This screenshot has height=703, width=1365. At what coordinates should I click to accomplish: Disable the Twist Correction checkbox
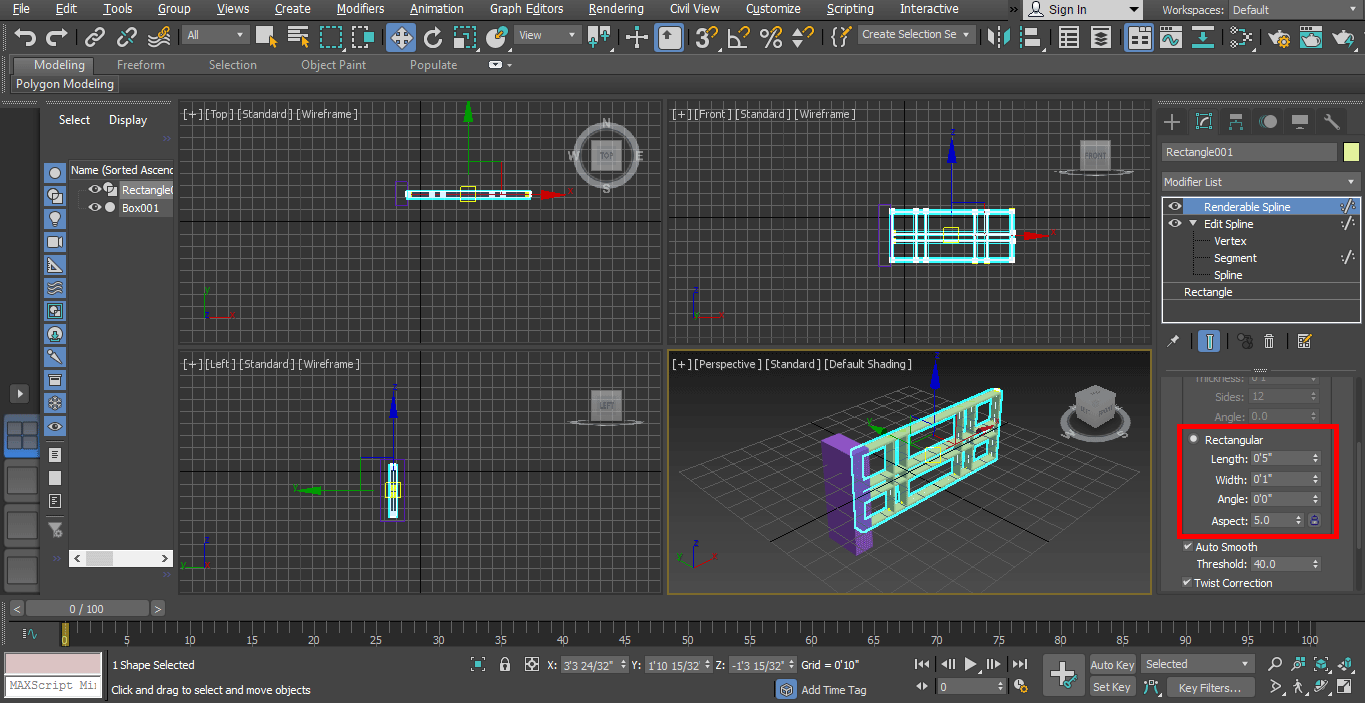point(1189,582)
